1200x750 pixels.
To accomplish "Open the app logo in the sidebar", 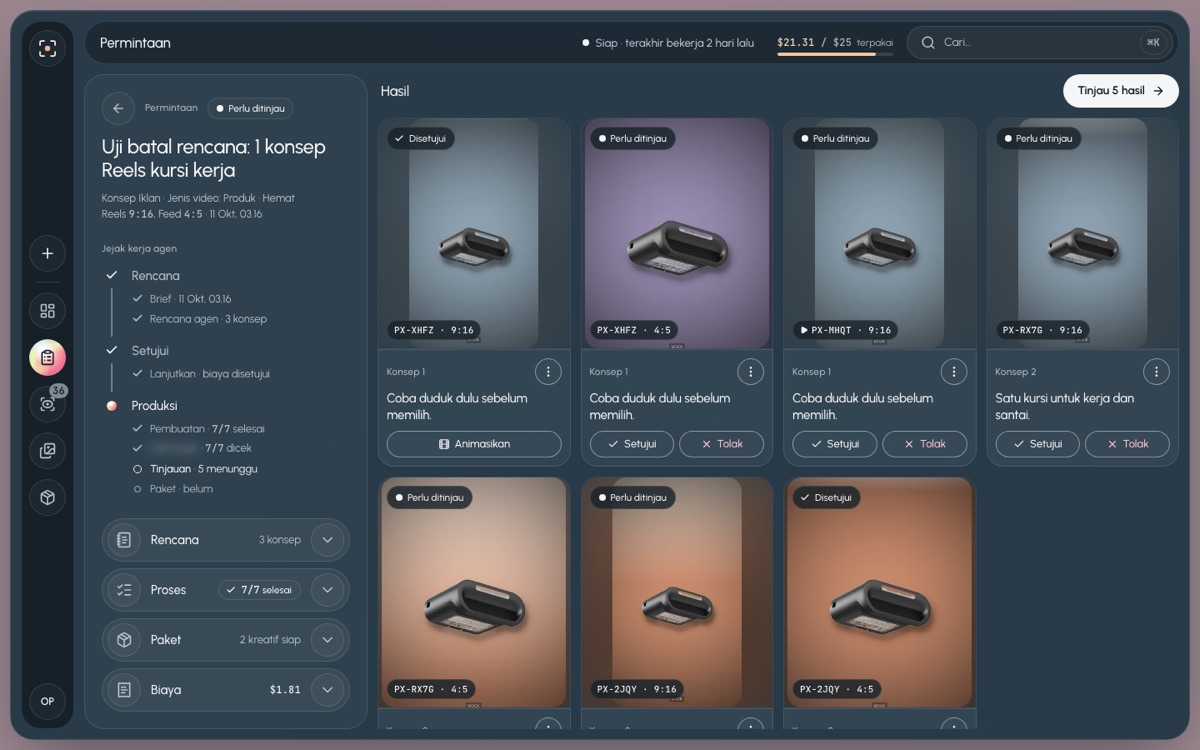I will pos(47,48).
